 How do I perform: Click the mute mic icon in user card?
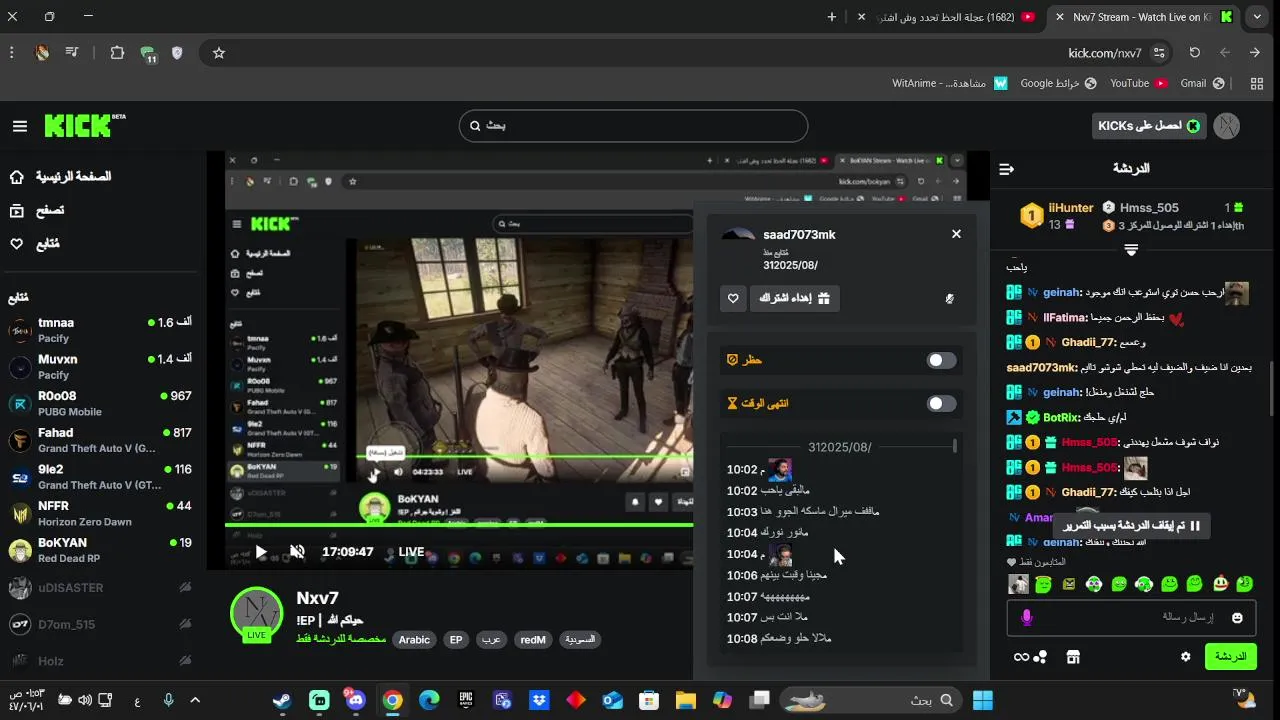click(949, 298)
